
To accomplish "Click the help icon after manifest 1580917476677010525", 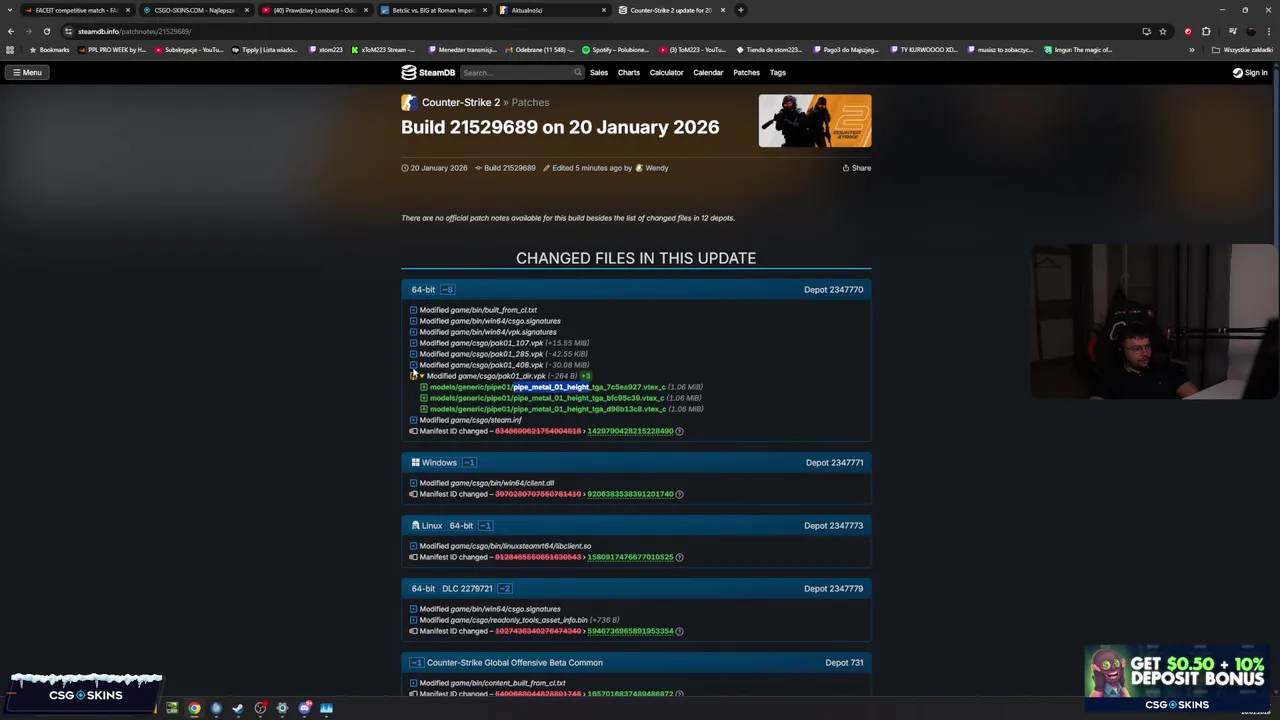I will [679, 557].
